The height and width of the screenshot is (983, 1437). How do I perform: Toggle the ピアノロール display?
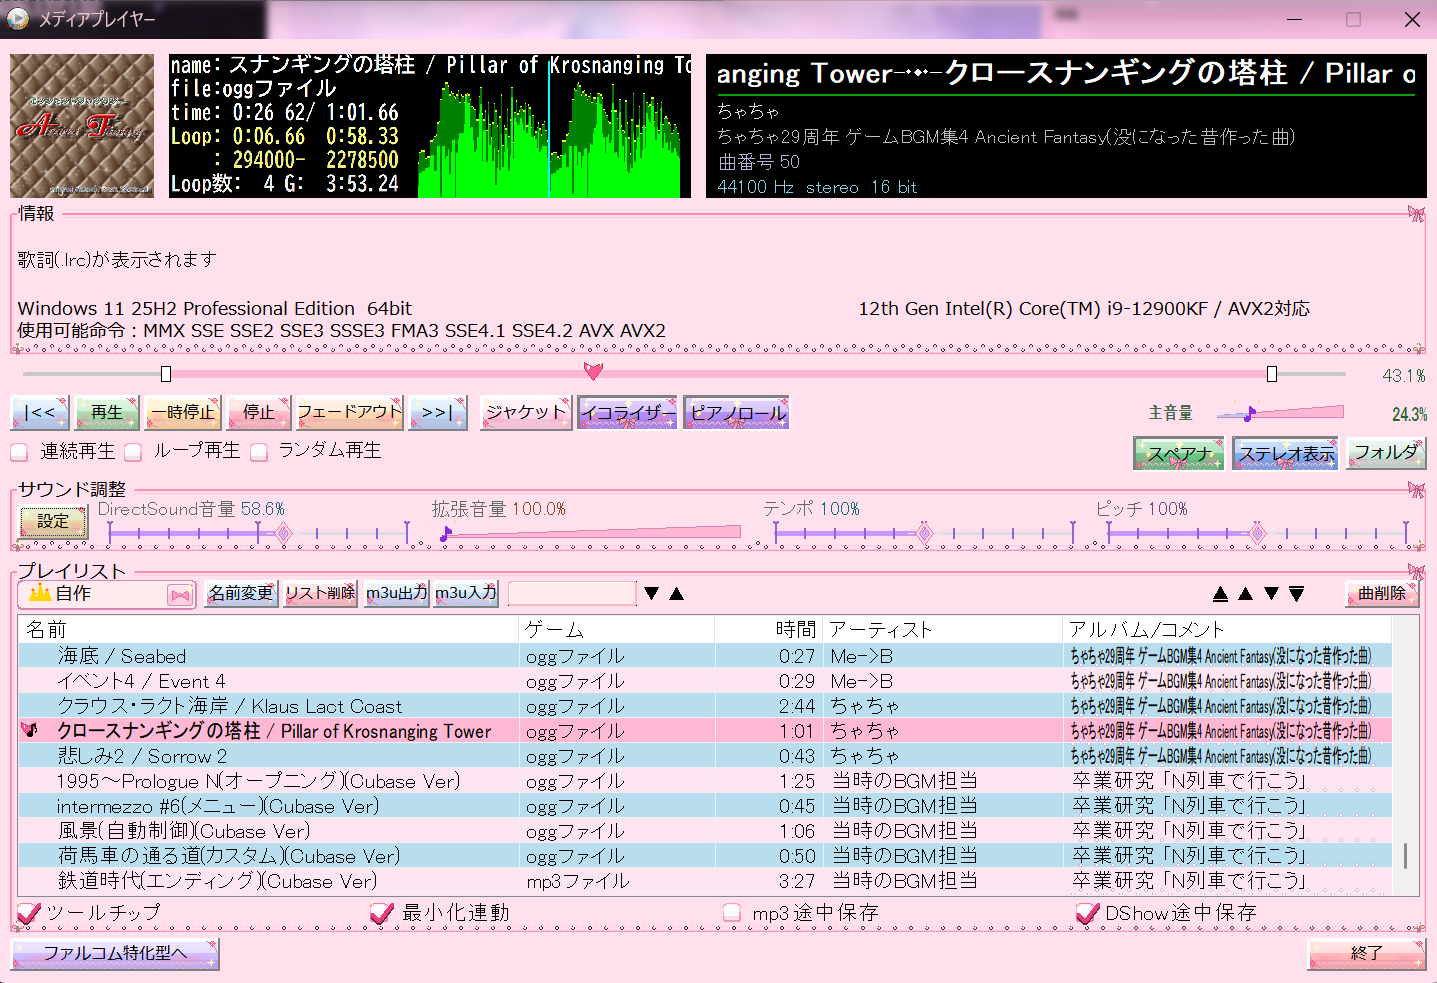coord(737,412)
